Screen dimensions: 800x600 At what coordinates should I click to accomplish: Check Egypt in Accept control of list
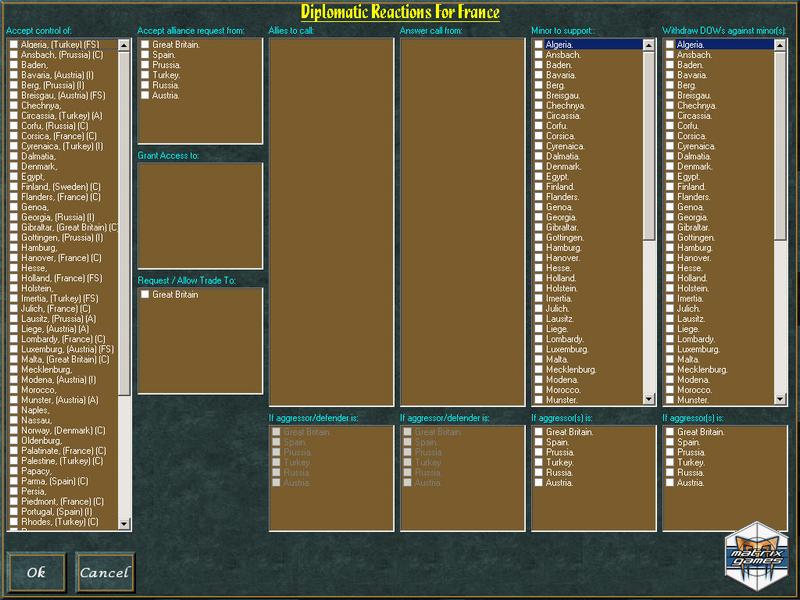[x=14, y=177]
